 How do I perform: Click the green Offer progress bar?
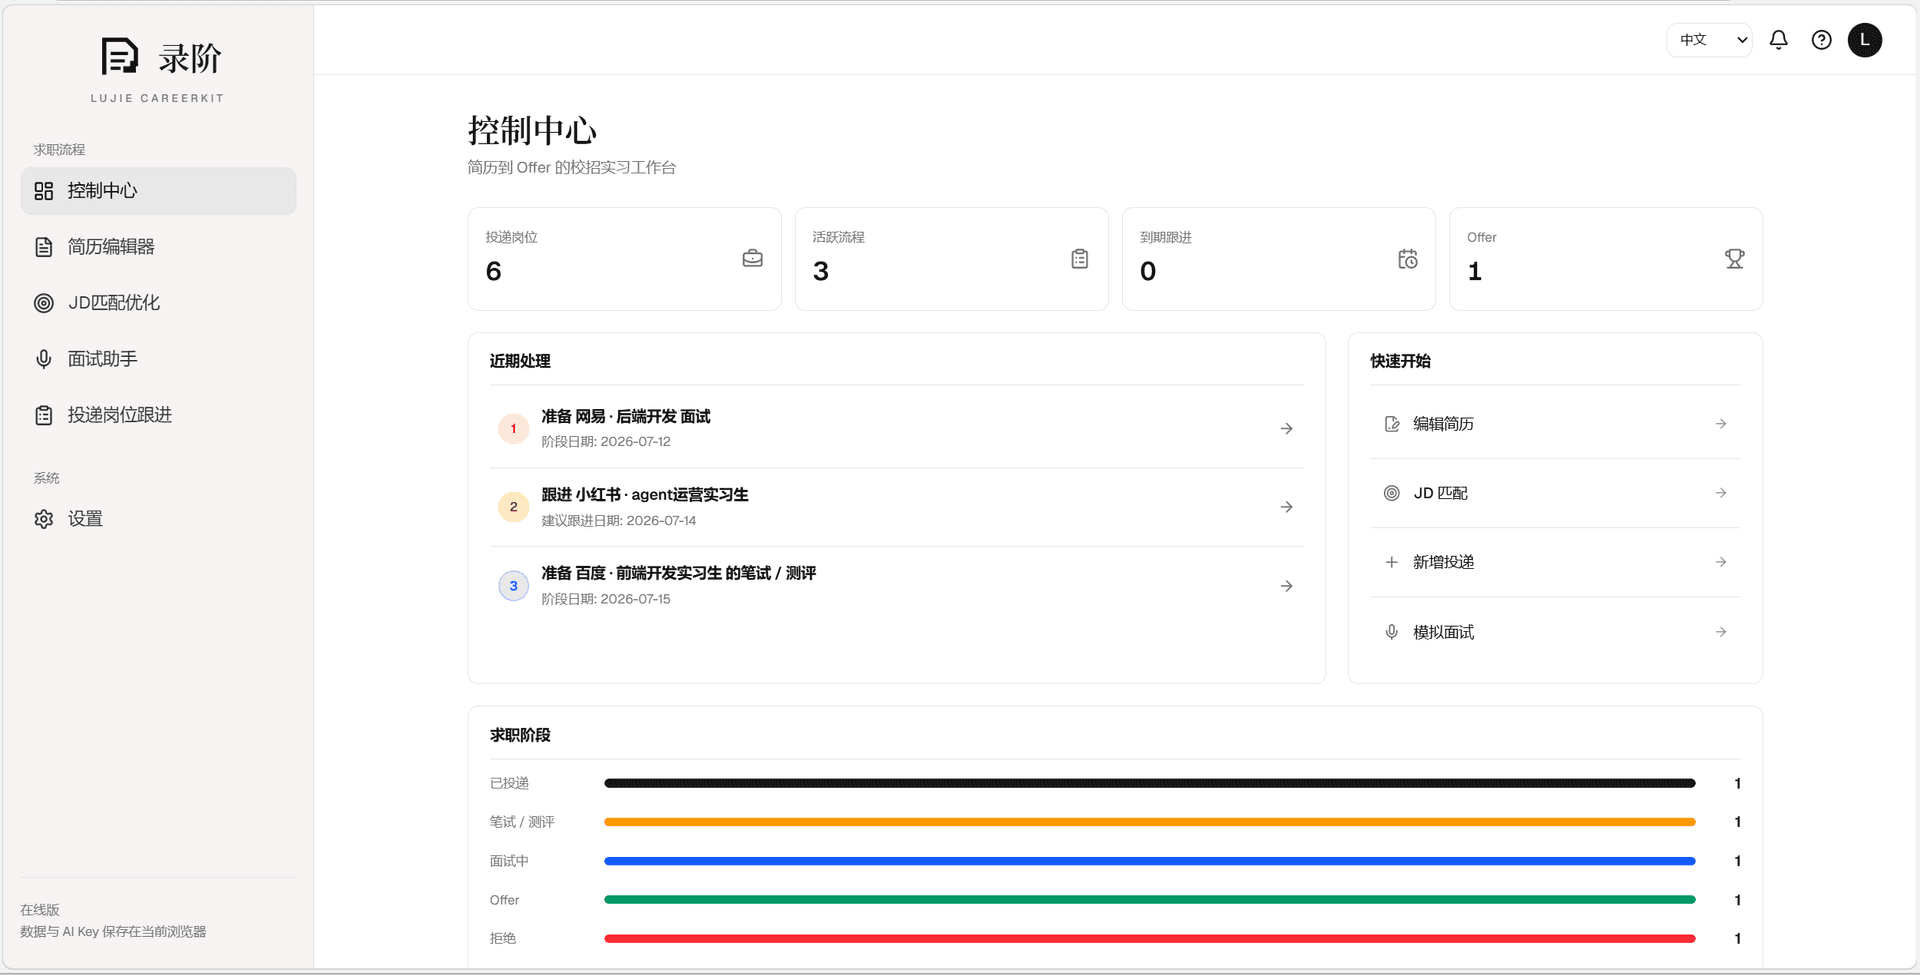1150,900
